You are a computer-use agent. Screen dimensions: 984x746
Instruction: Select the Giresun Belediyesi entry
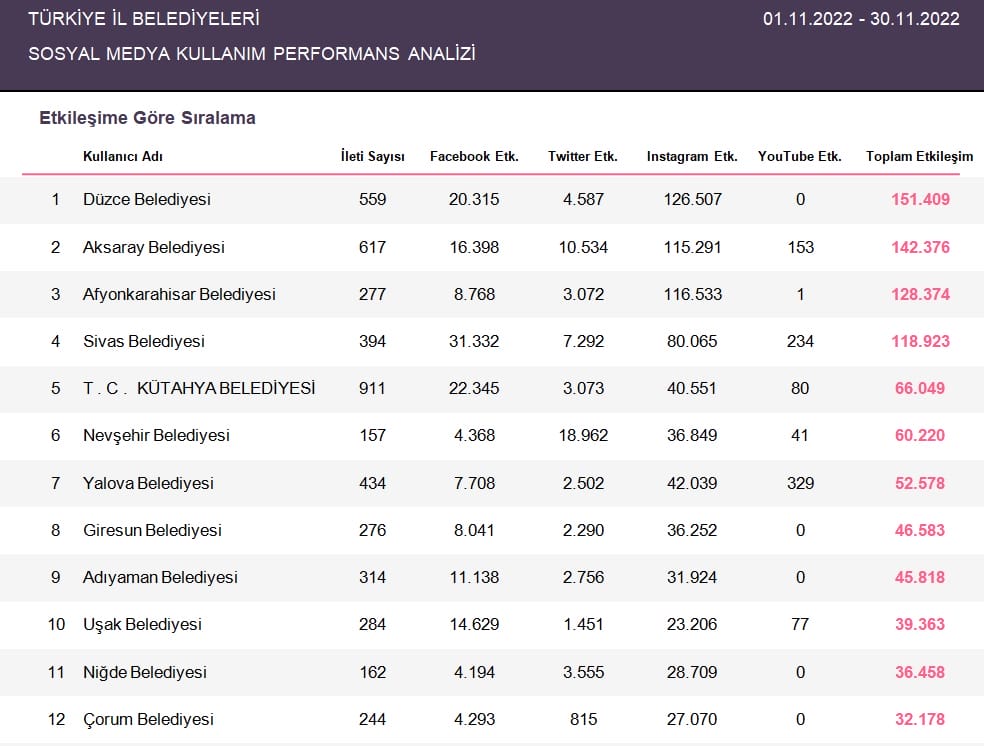(152, 530)
